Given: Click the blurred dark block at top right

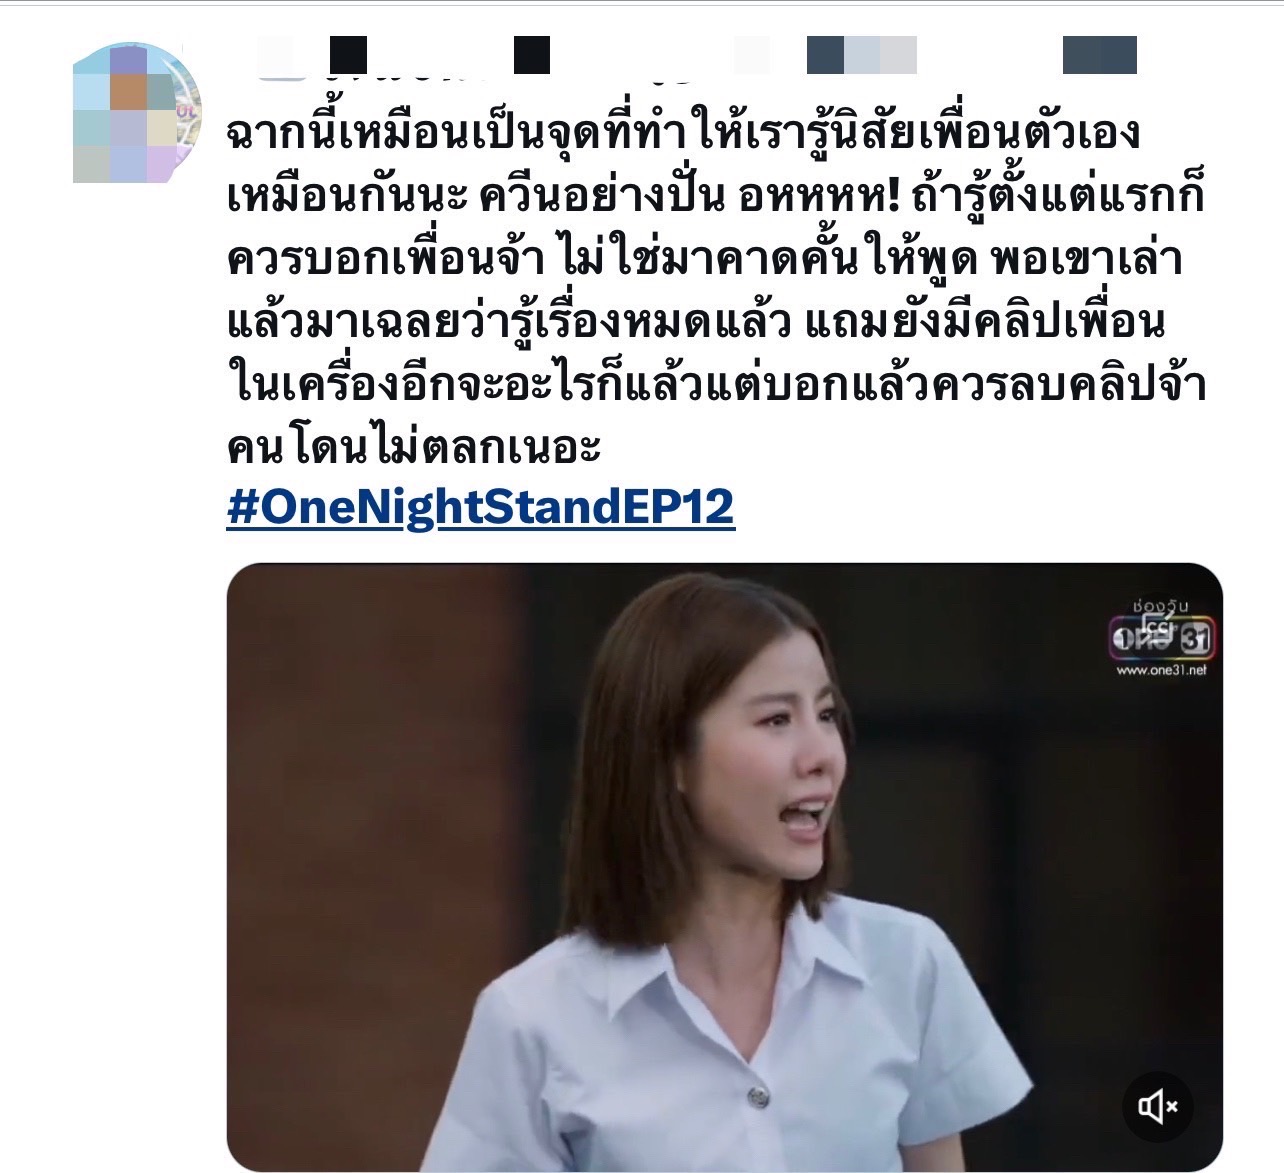Looking at the screenshot, I should tap(1099, 55).
